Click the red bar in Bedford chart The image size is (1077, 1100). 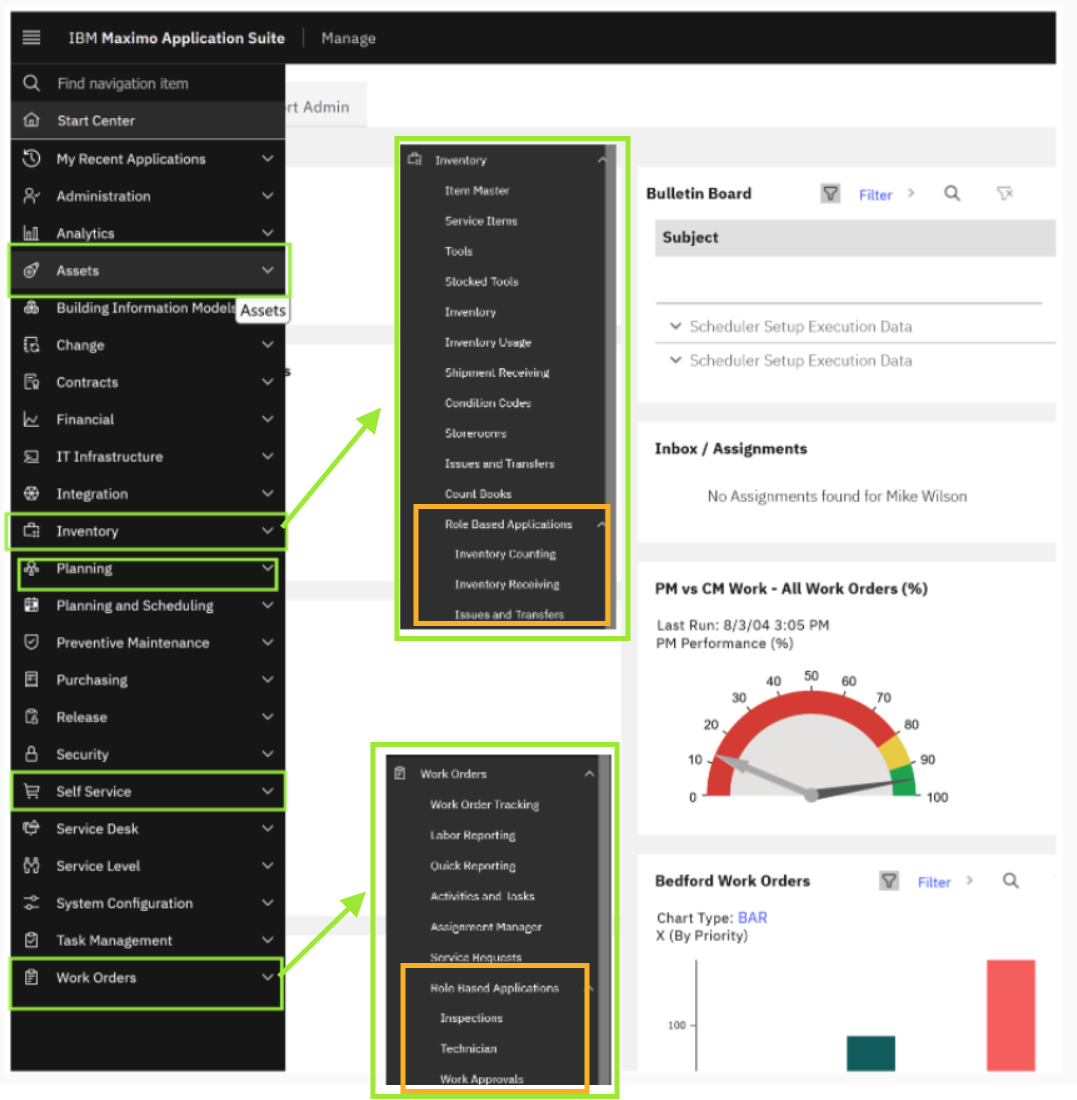[x=1010, y=1015]
